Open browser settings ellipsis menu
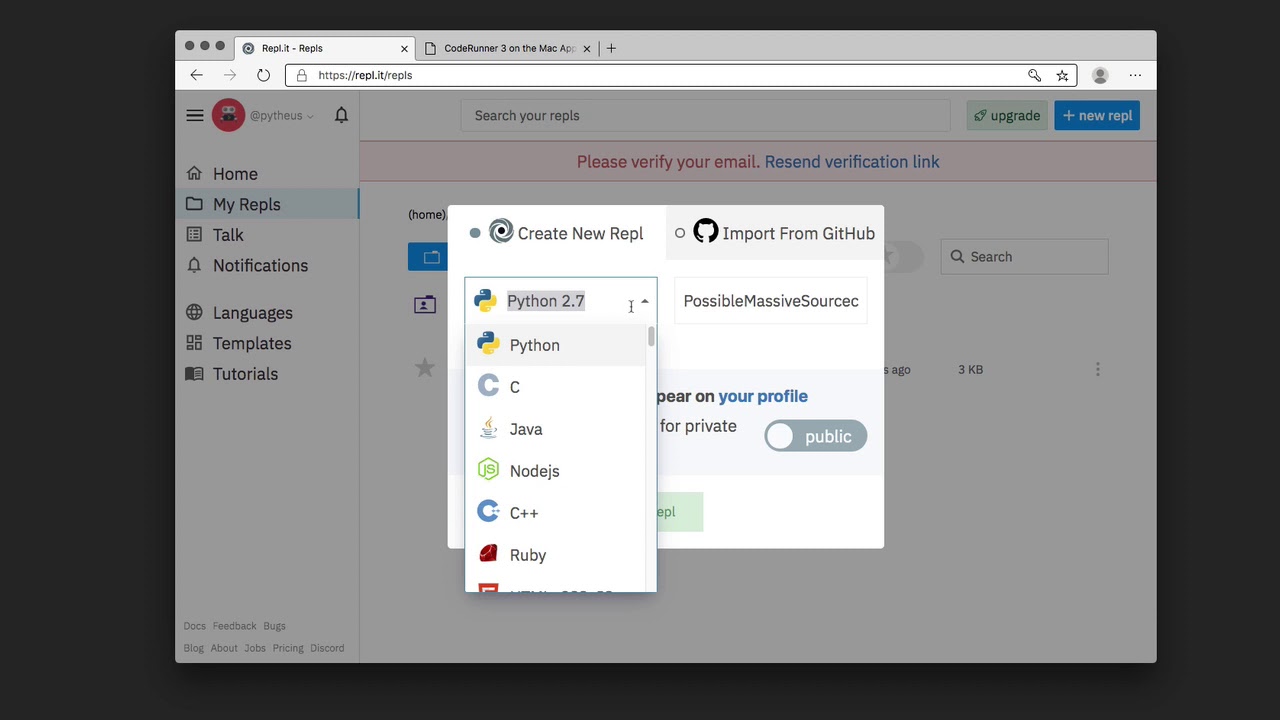Viewport: 1280px width, 720px height. pos(1135,75)
